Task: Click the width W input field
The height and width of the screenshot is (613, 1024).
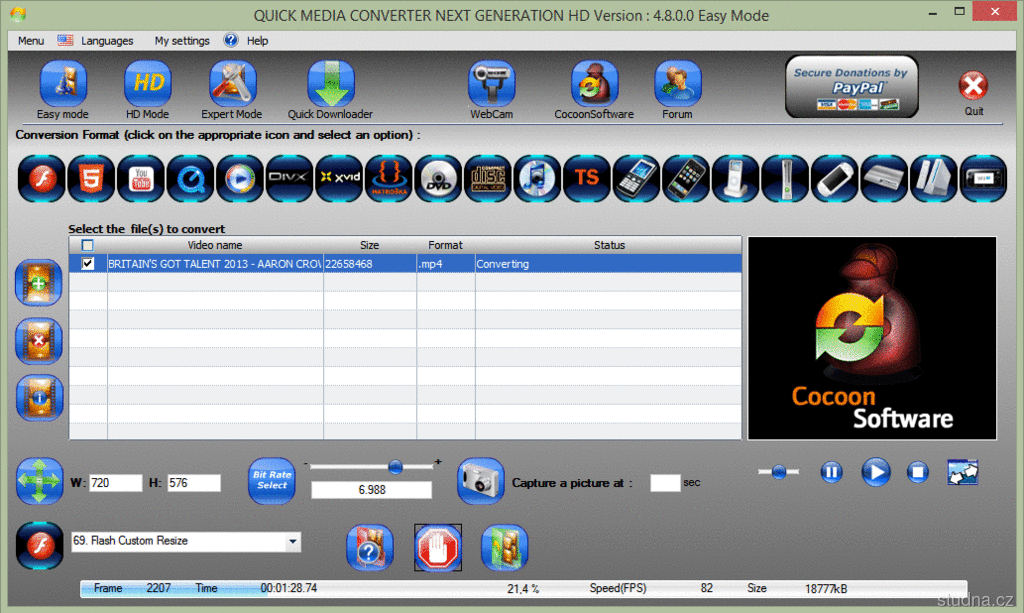Action: [x=116, y=483]
